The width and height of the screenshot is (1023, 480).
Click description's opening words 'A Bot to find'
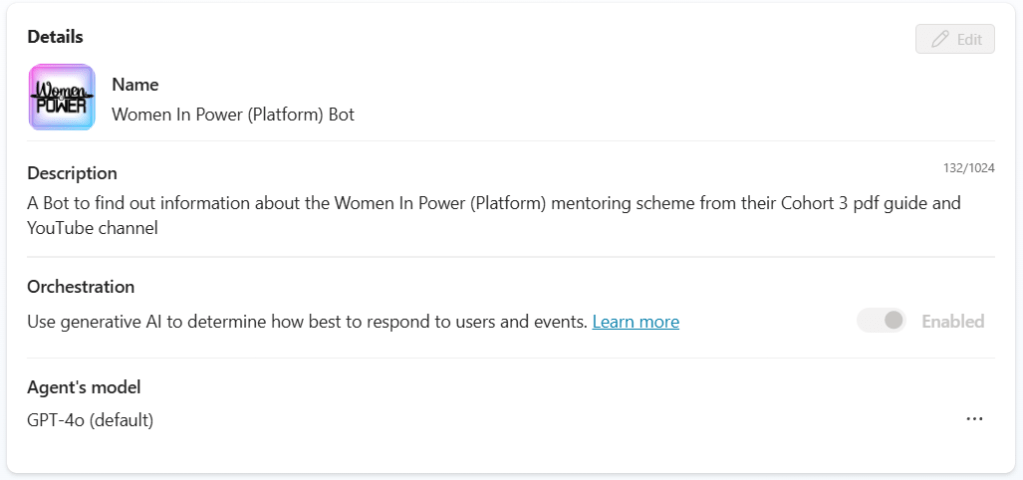click(x=76, y=203)
